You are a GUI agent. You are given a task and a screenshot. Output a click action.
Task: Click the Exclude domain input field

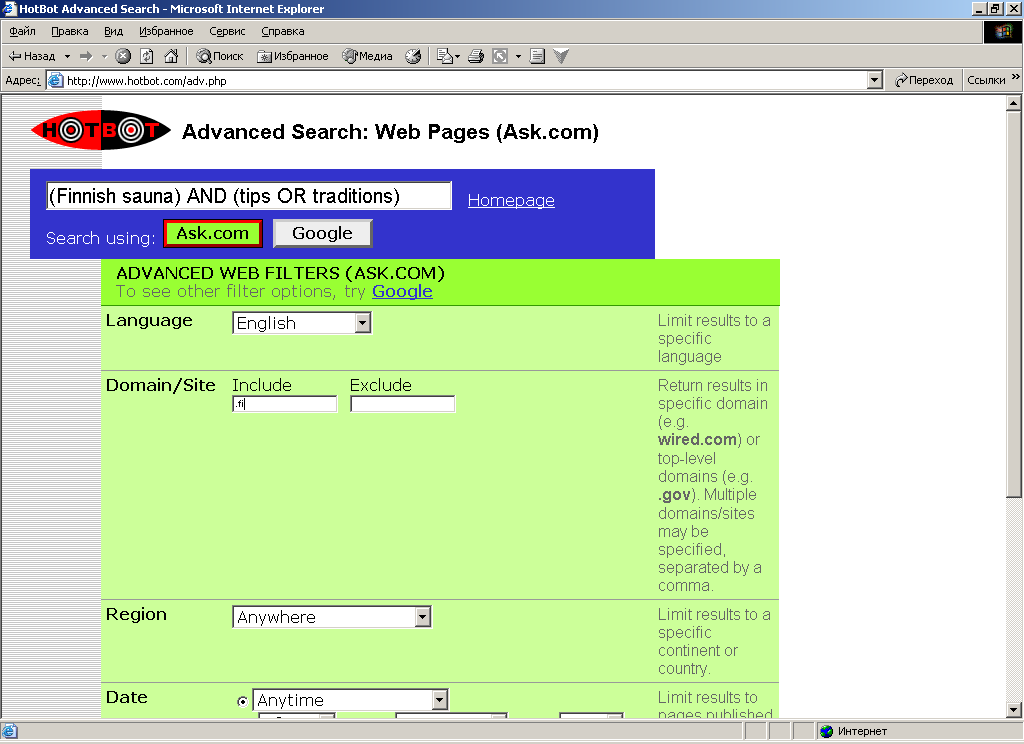click(402, 404)
